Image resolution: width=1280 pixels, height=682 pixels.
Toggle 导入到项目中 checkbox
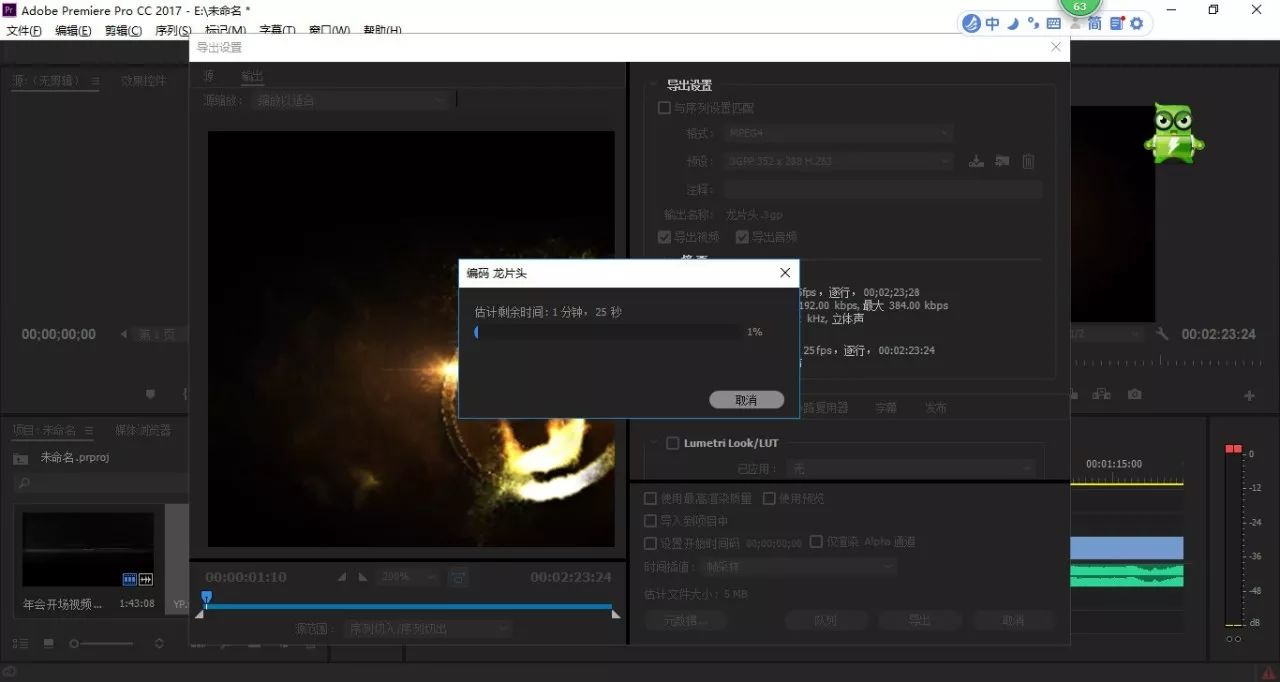point(650,521)
